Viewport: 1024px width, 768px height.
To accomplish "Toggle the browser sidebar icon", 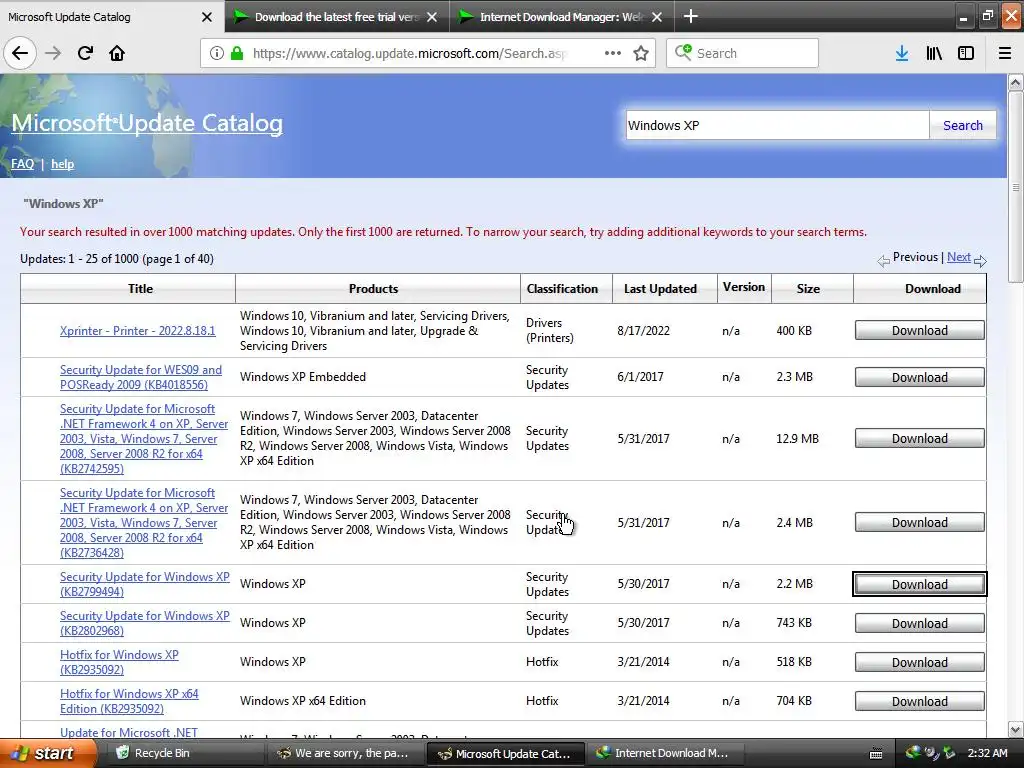I will (966, 54).
